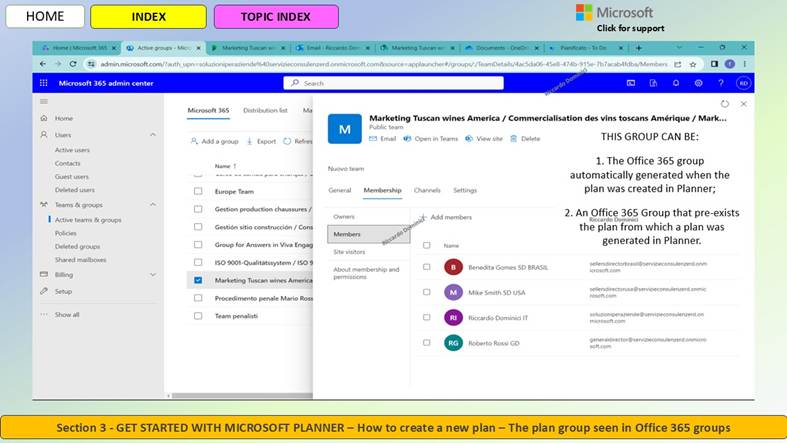The width and height of the screenshot is (787, 443).
Task: Open About membership and permissions
Action: (x=366, y=273)
